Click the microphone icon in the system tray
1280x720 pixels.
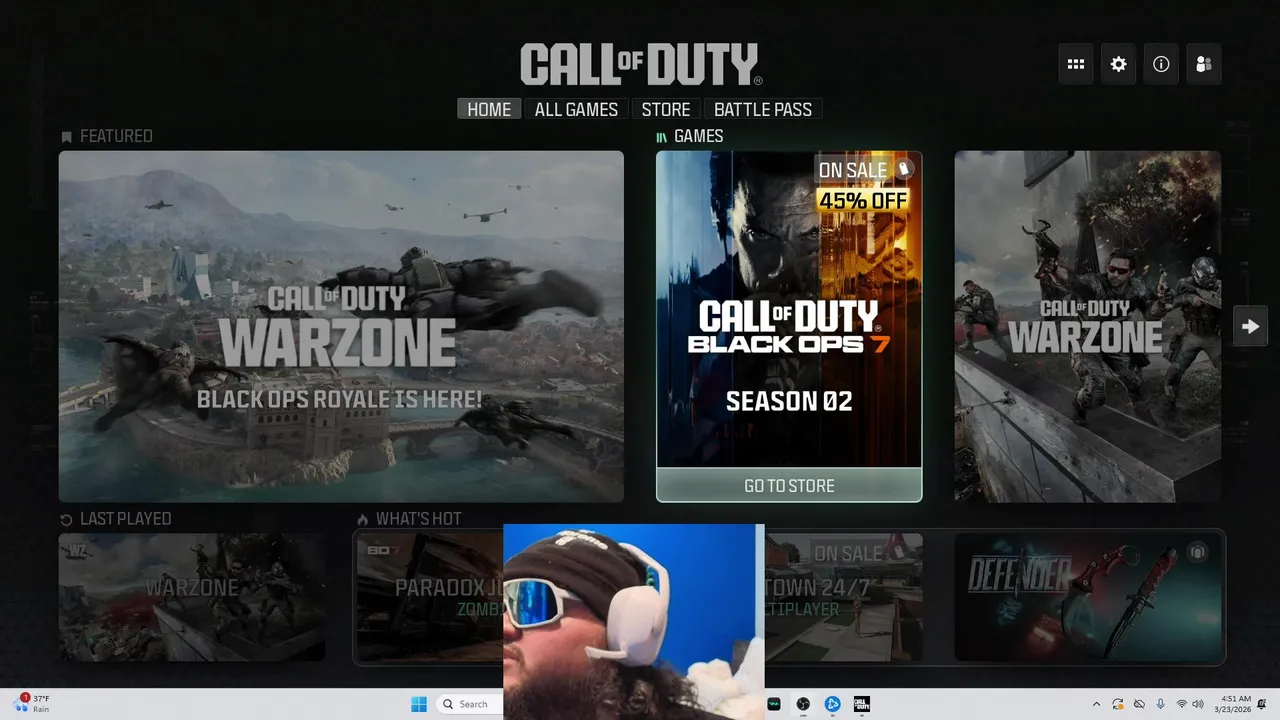pos(1160,704)
